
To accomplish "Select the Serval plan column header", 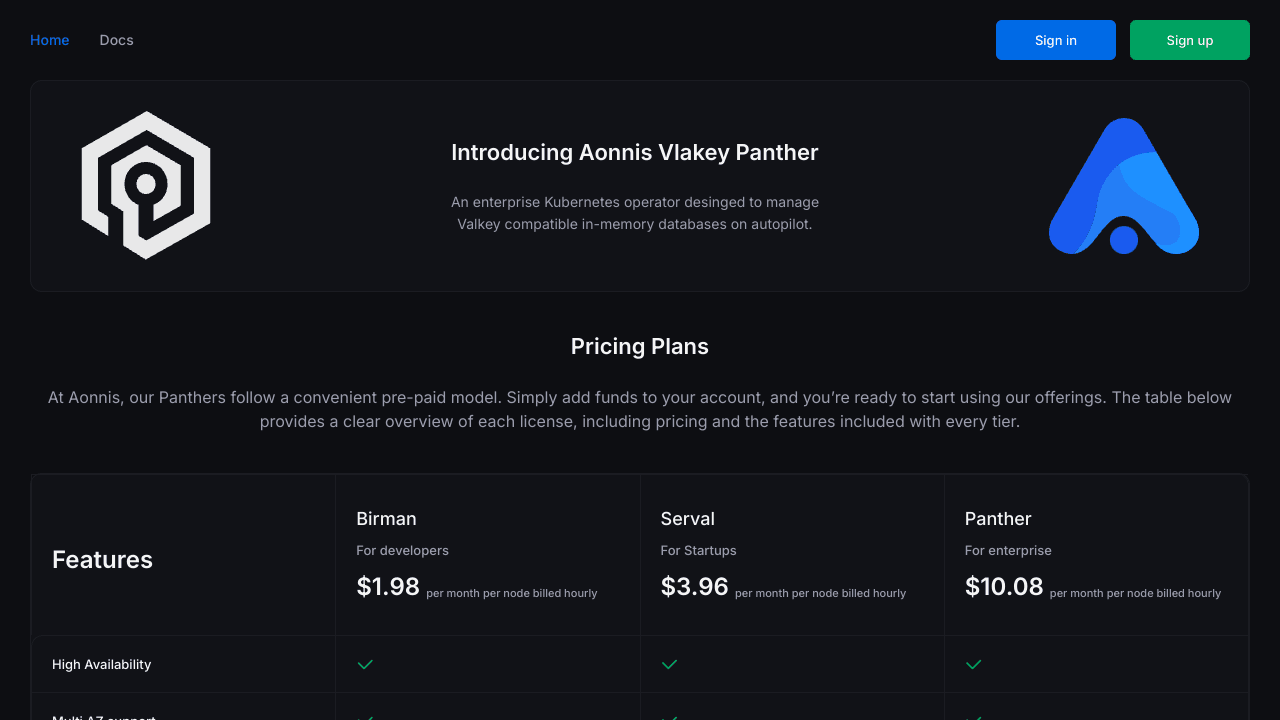I will [x=687, y=519].
